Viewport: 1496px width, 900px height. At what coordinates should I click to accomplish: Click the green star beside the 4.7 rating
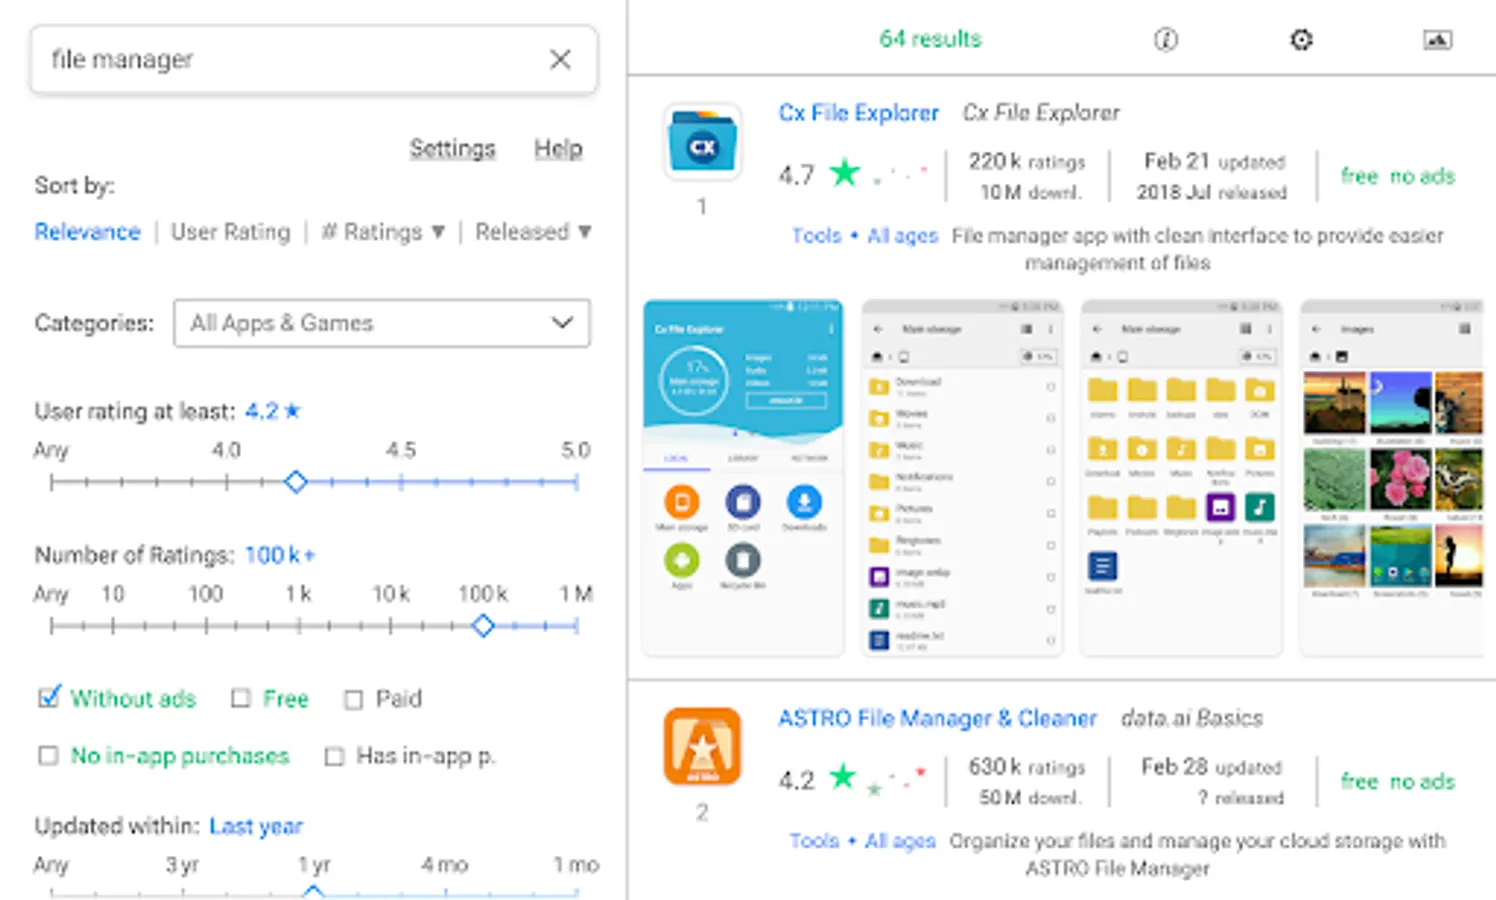pos(845,173)
